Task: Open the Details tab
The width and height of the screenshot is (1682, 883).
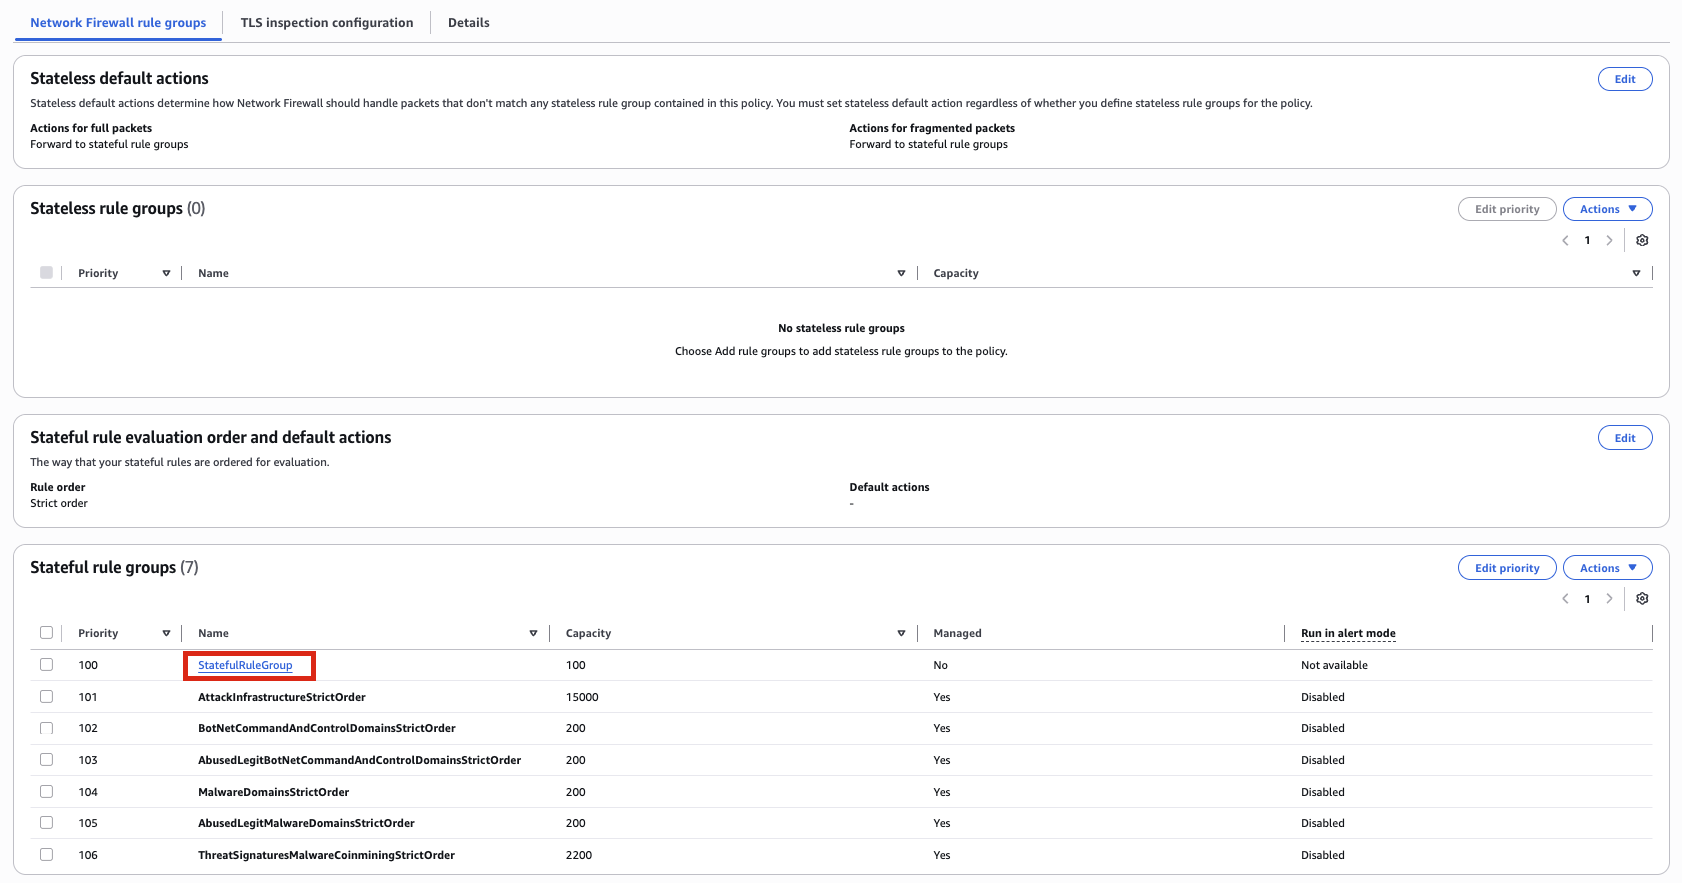Action: (468, 23)
